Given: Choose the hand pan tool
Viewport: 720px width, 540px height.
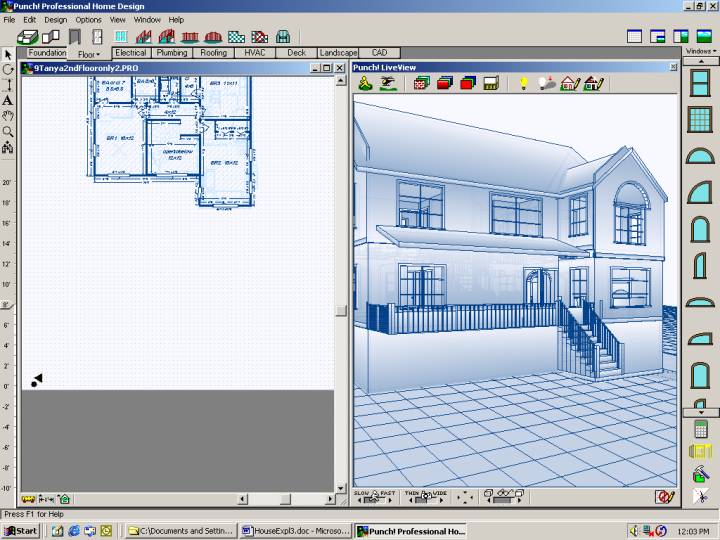Looking at the screenshot, I should 7,116.
